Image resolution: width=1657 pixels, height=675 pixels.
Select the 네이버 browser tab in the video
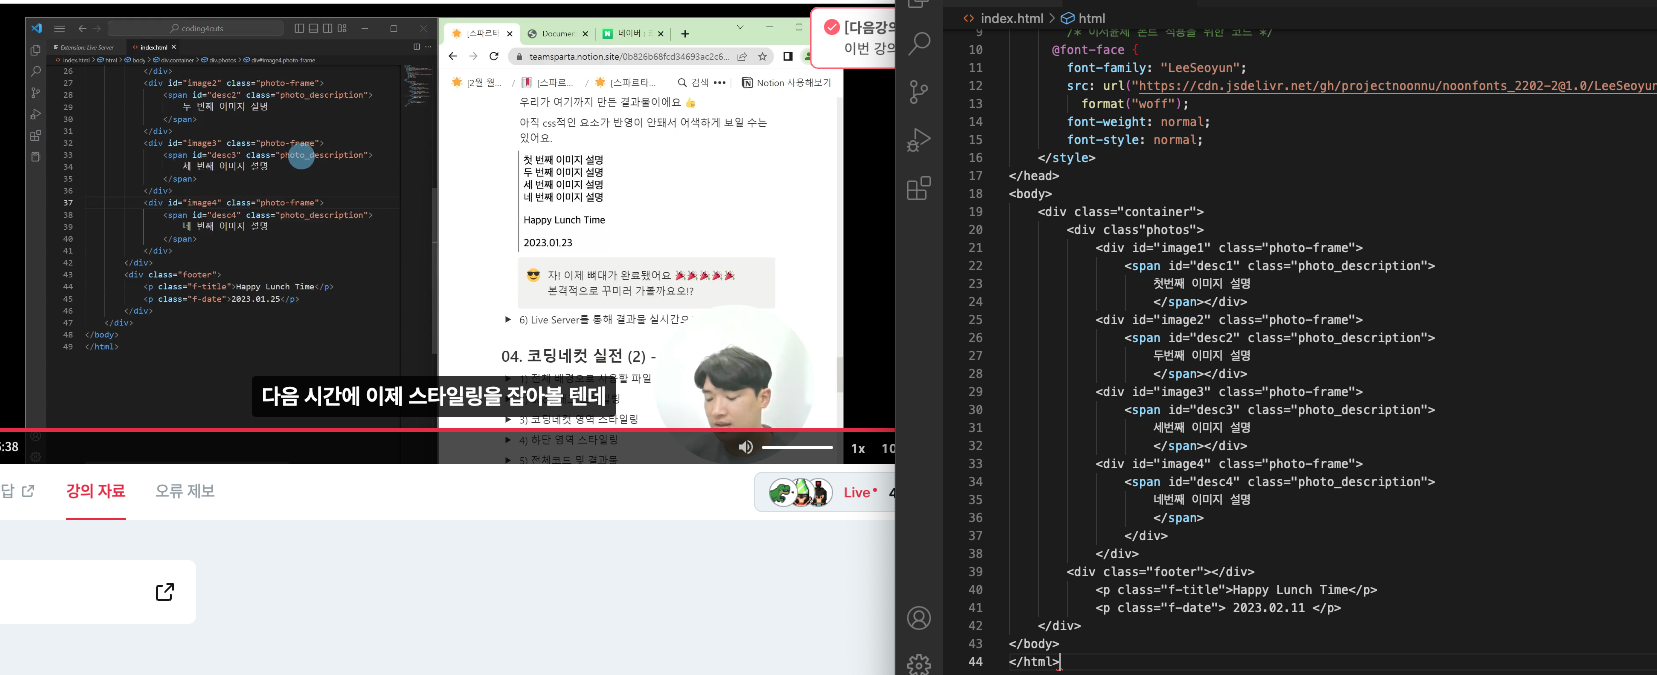click(x=633, y=33)
